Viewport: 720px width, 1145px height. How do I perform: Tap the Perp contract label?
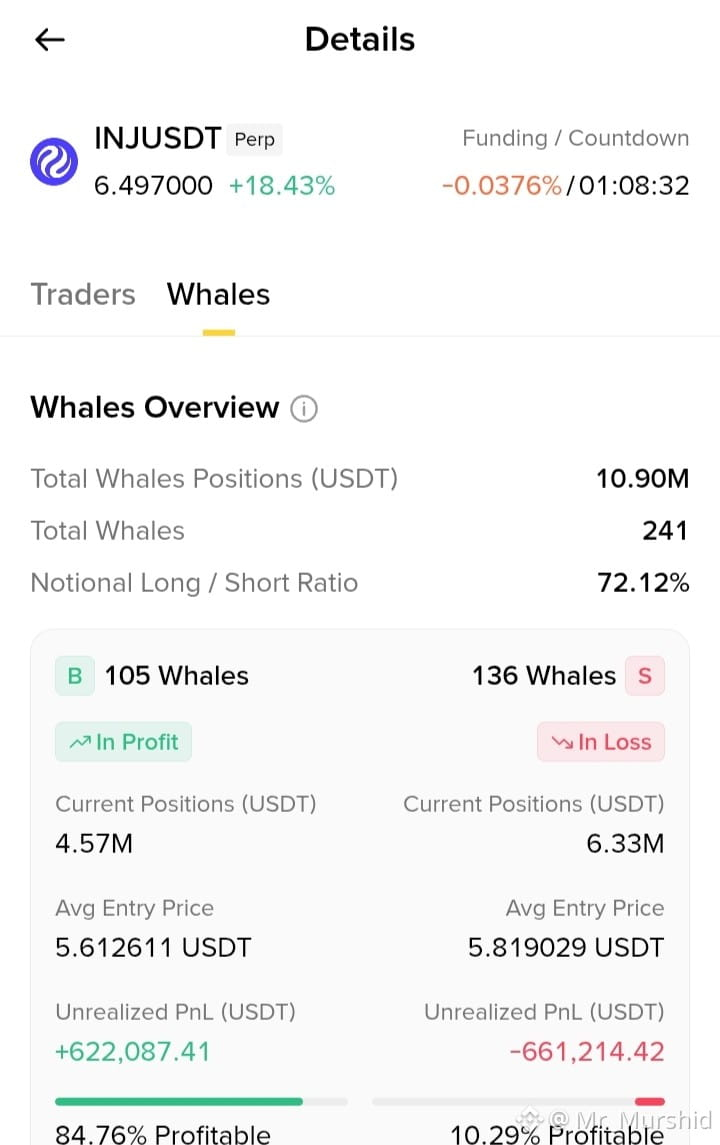[254, 139]
